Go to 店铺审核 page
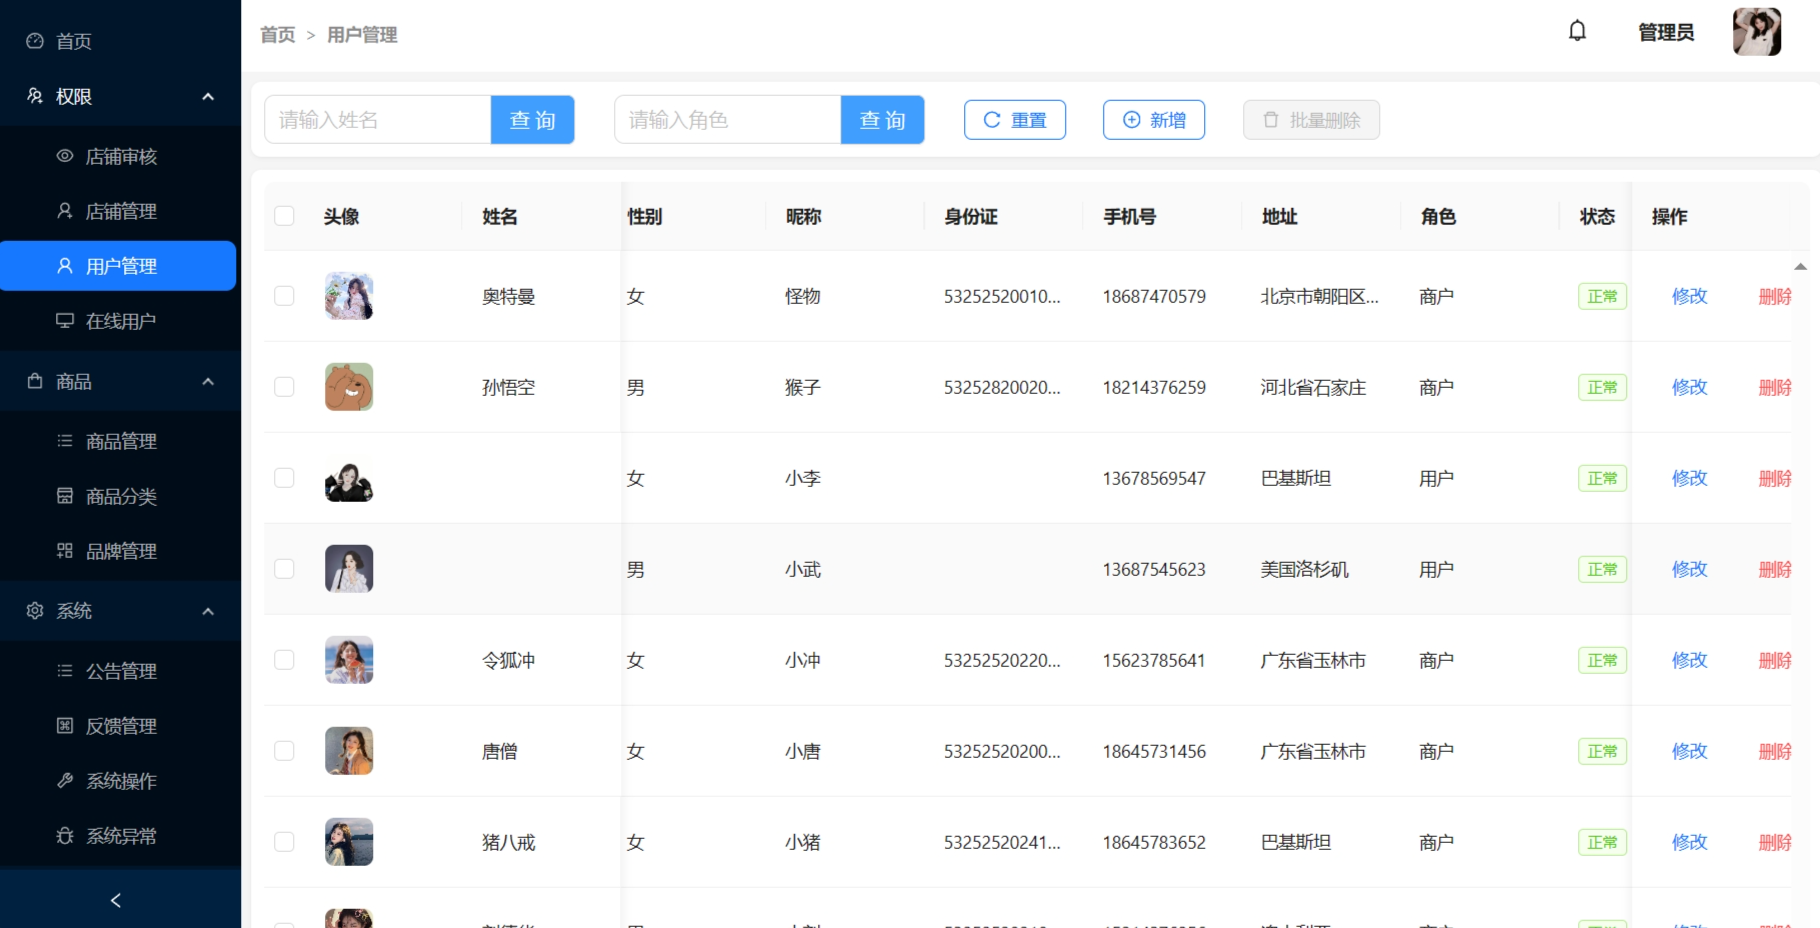 pyautogui.click(x=120, y=156)
